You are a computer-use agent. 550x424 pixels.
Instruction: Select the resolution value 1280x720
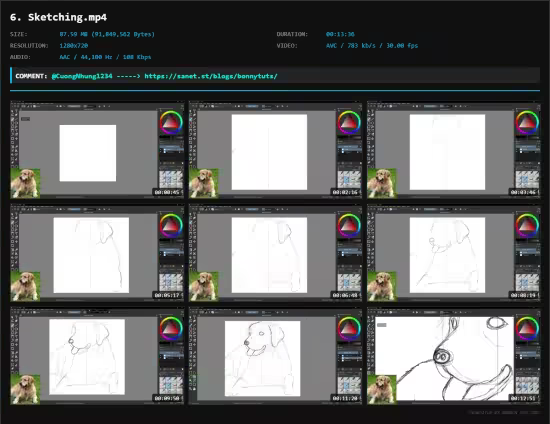(74, 46)
